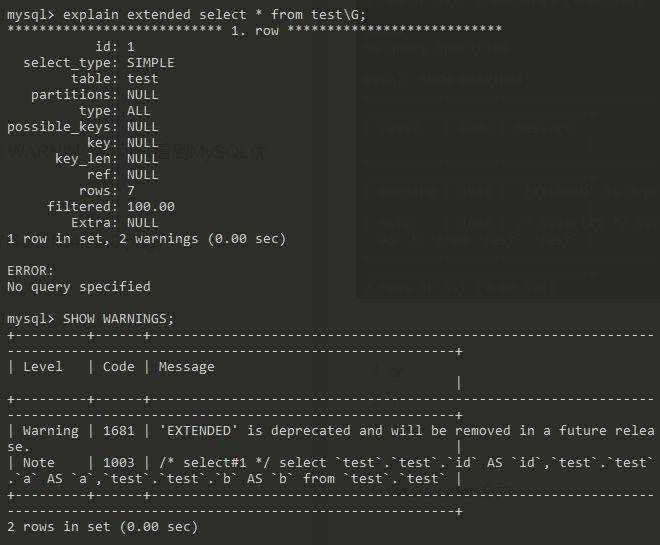Click the '2 rows in set' result line

pos(102,526)
